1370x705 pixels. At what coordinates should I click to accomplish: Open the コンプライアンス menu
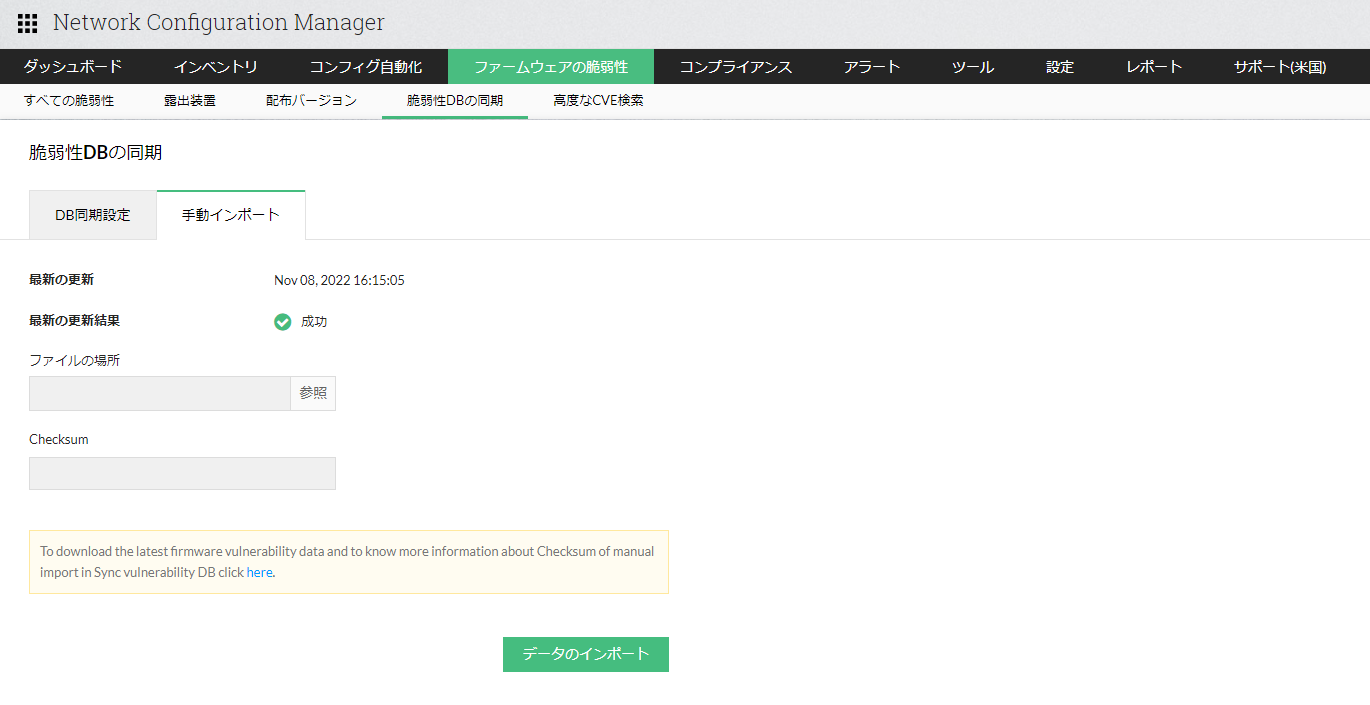736,67
